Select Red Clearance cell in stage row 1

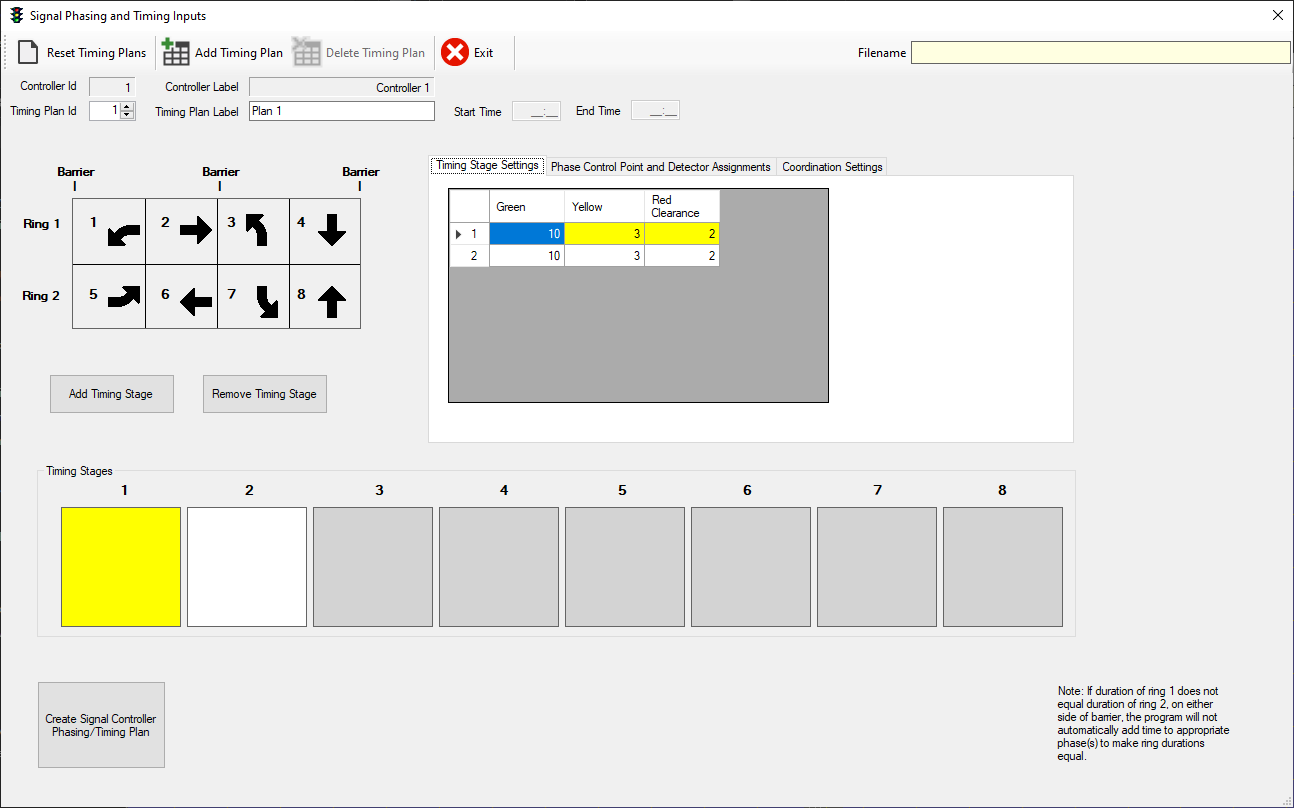[x=682, y=234]
